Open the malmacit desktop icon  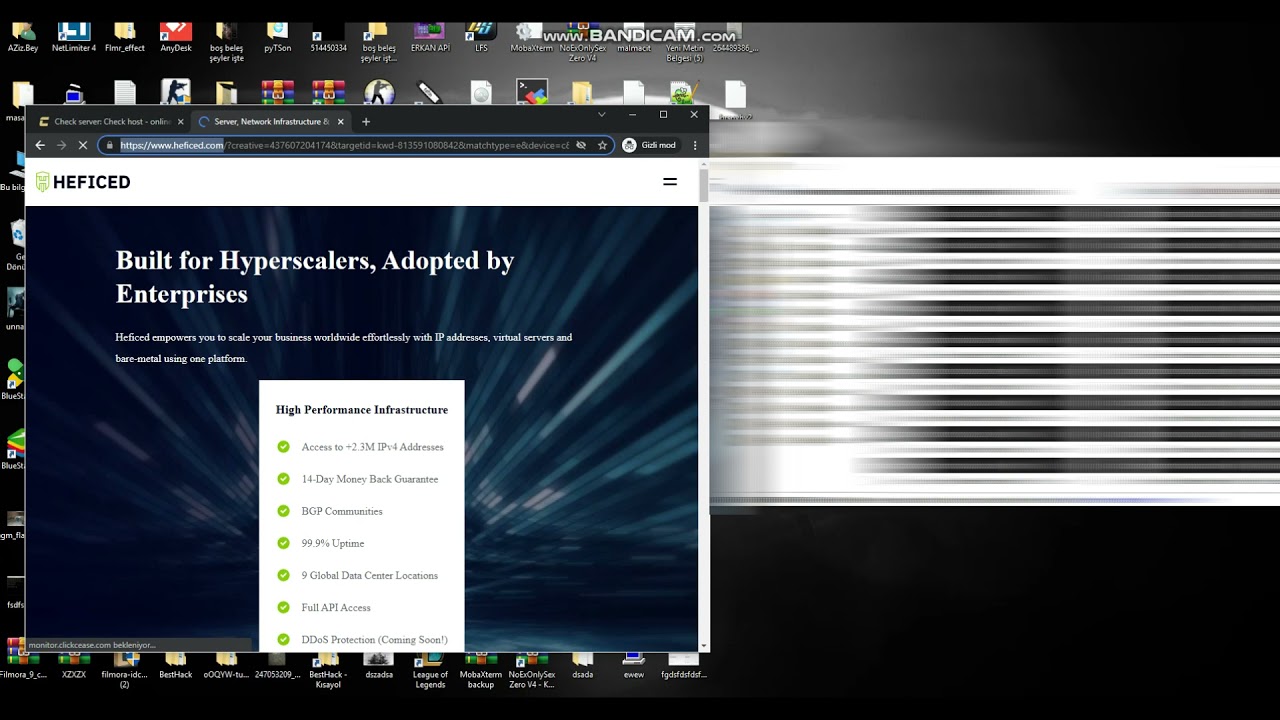(634, 38)
